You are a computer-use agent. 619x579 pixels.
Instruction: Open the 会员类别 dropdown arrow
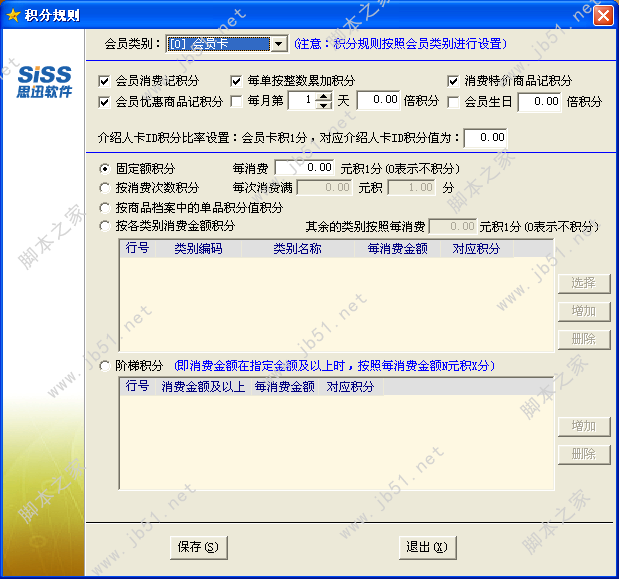click(x=279, y=44)
